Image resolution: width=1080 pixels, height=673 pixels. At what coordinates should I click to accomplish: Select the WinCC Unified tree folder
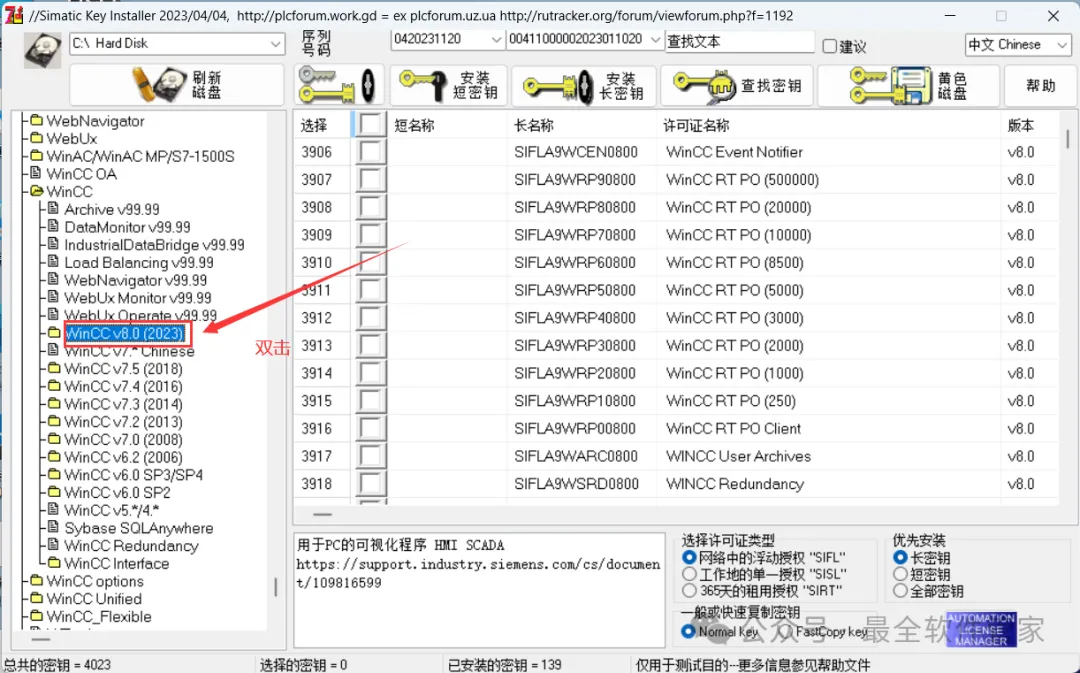[94, 599]
